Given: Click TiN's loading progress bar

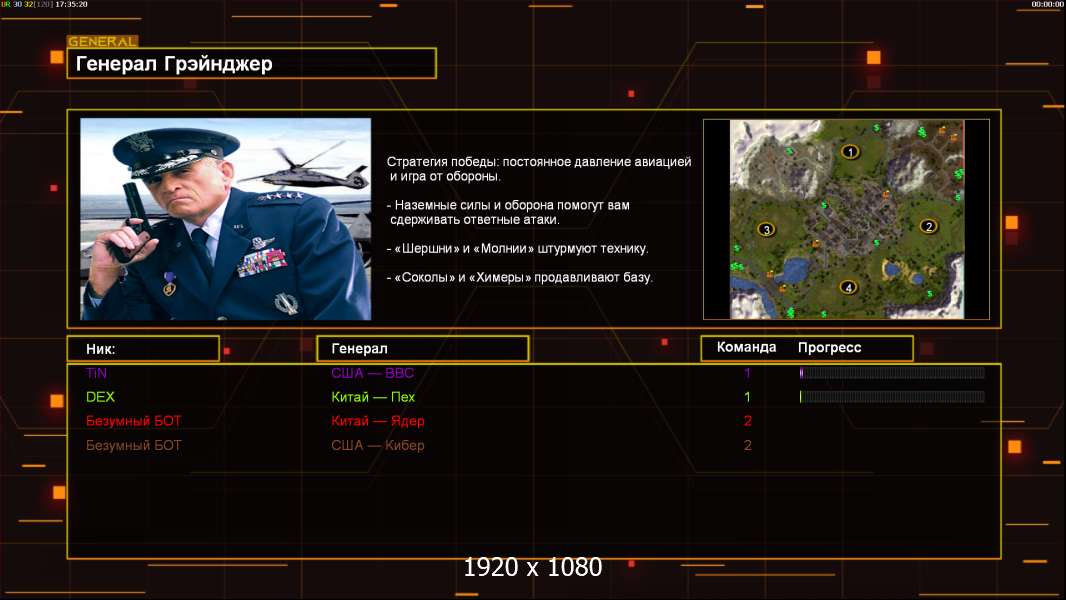Looking at the screenshot, I should tap(892, 372).
